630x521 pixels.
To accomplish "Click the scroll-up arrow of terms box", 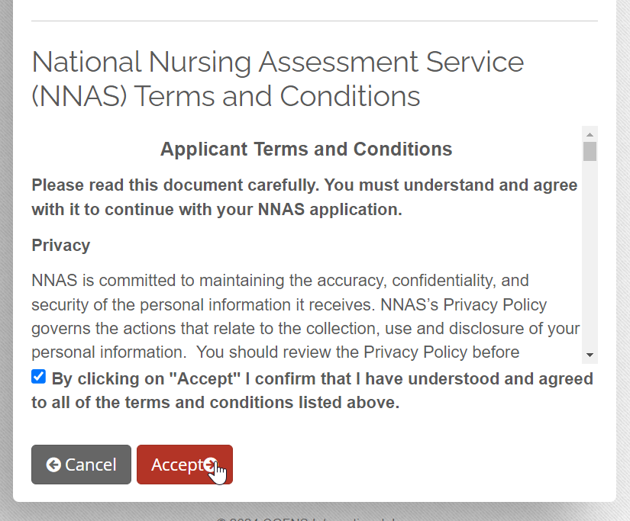I will tap(590, 134).
